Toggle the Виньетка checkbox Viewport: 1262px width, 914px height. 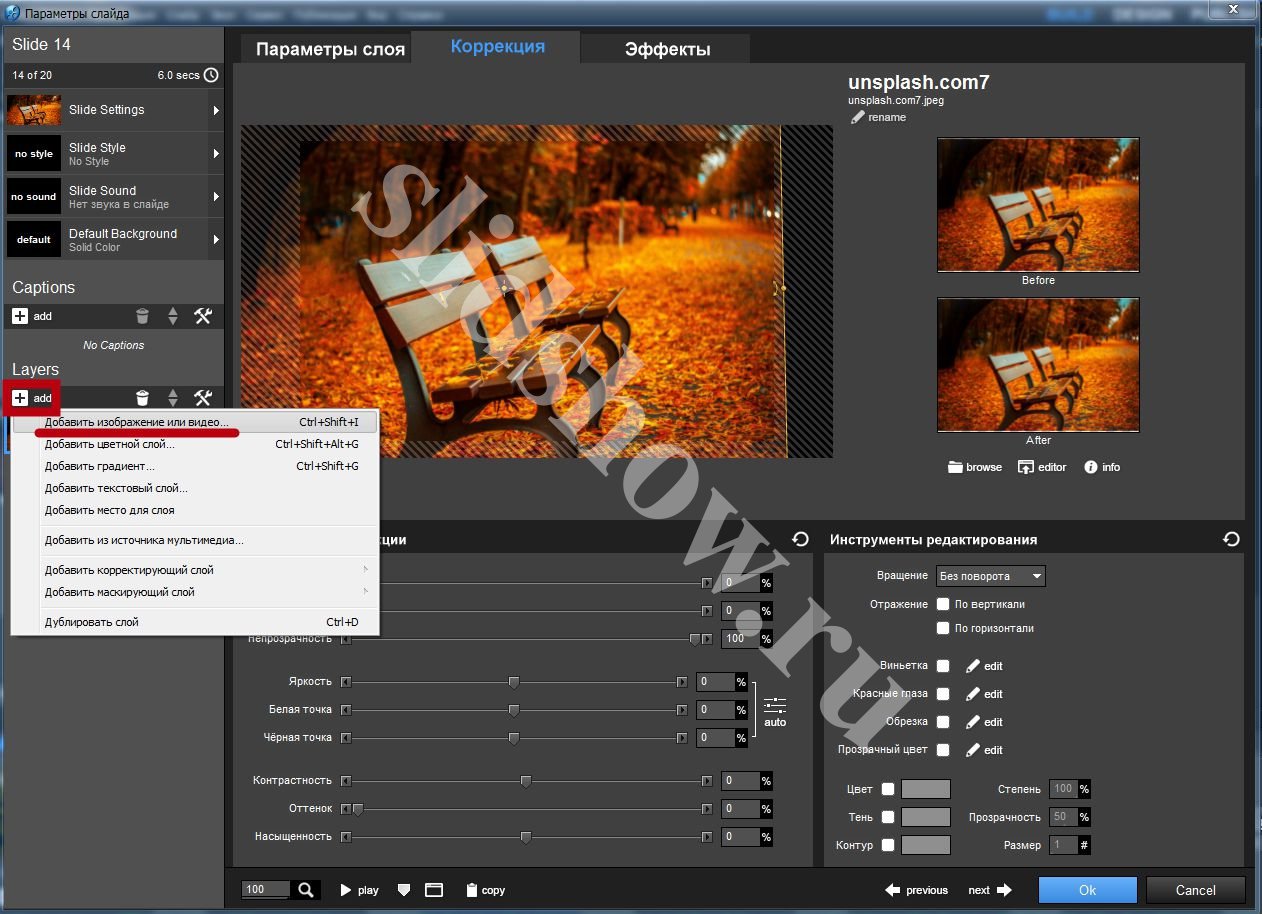(943, 666)
